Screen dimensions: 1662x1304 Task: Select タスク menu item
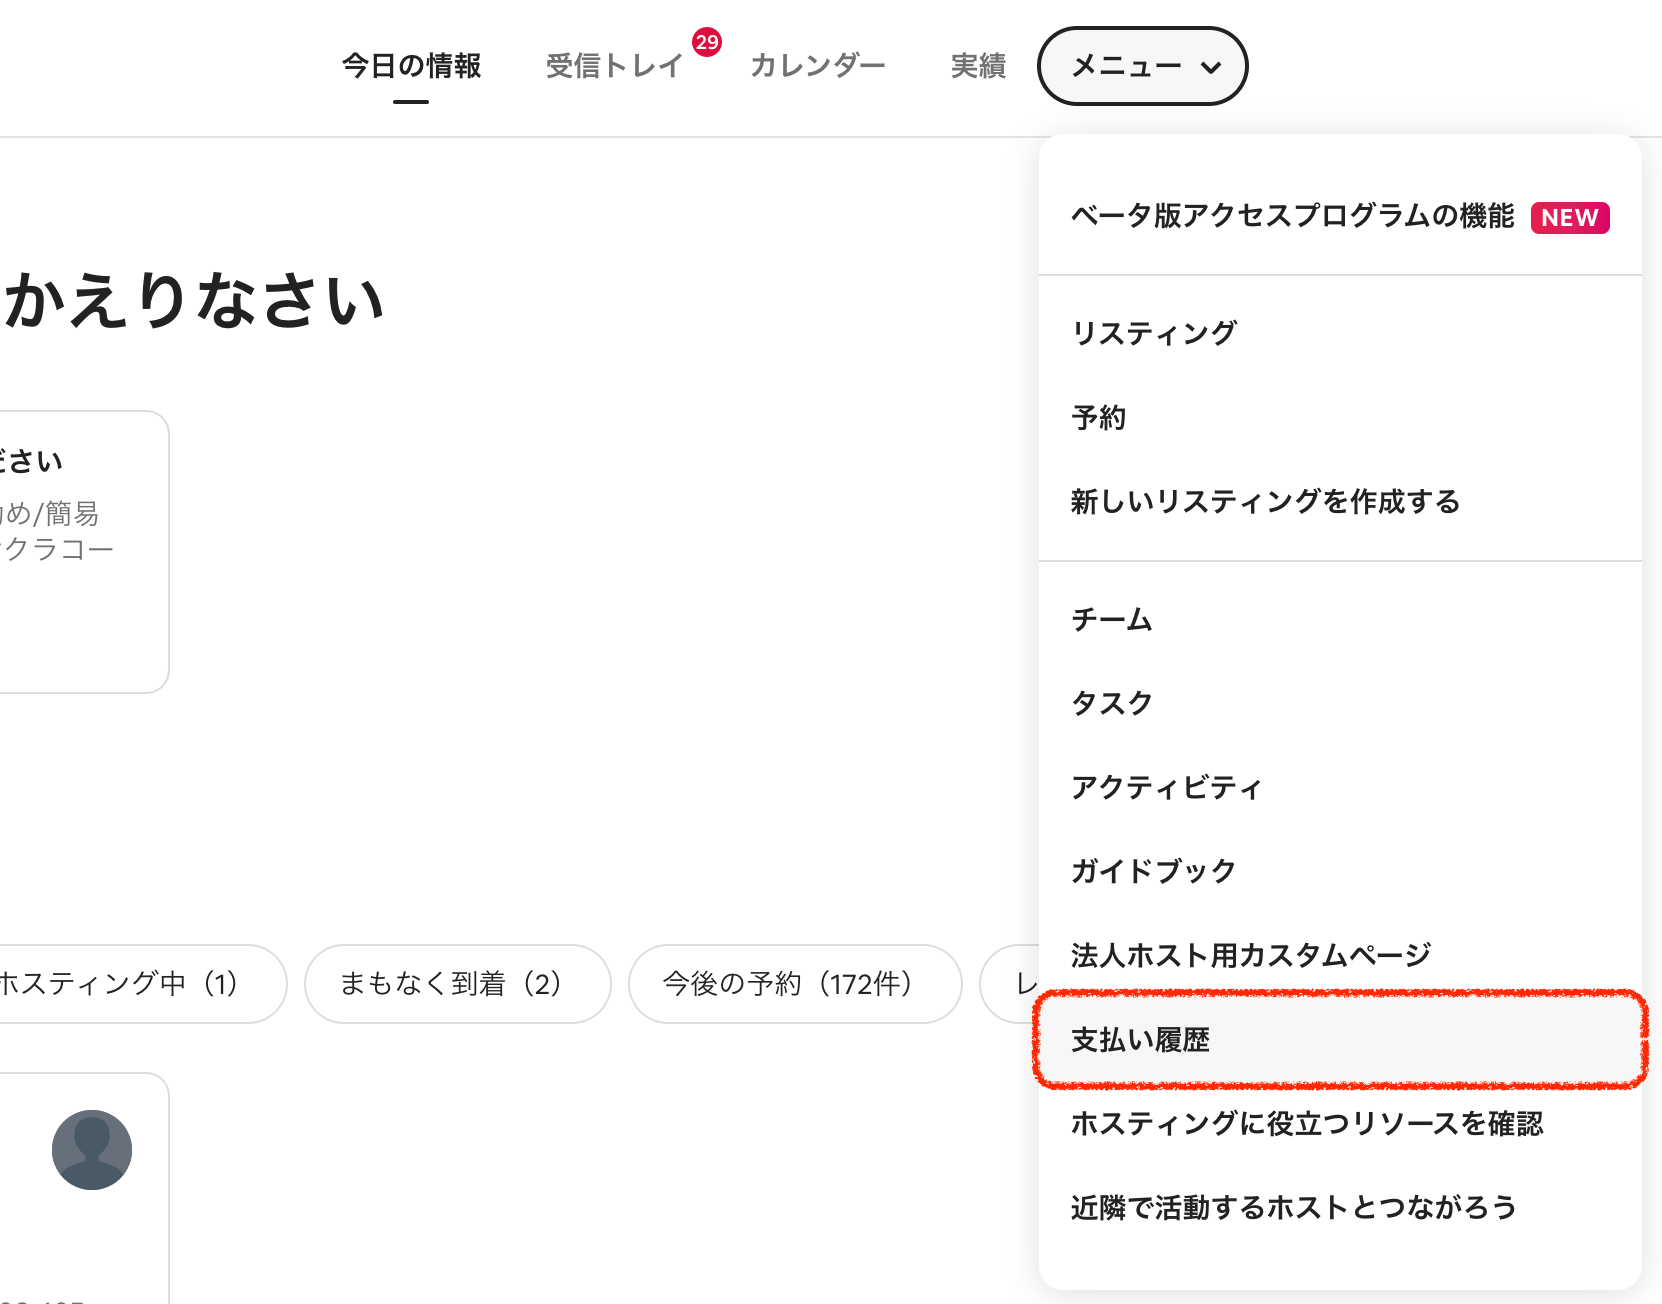[x=1111, y=703]
